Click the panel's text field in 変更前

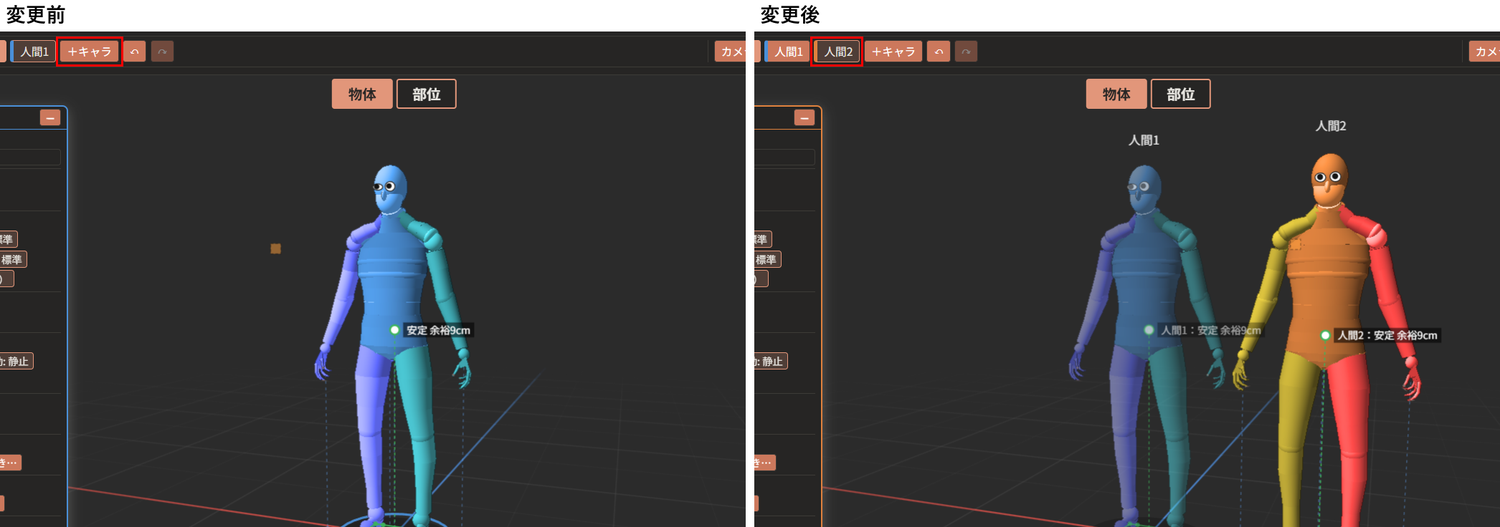point(30,157)
